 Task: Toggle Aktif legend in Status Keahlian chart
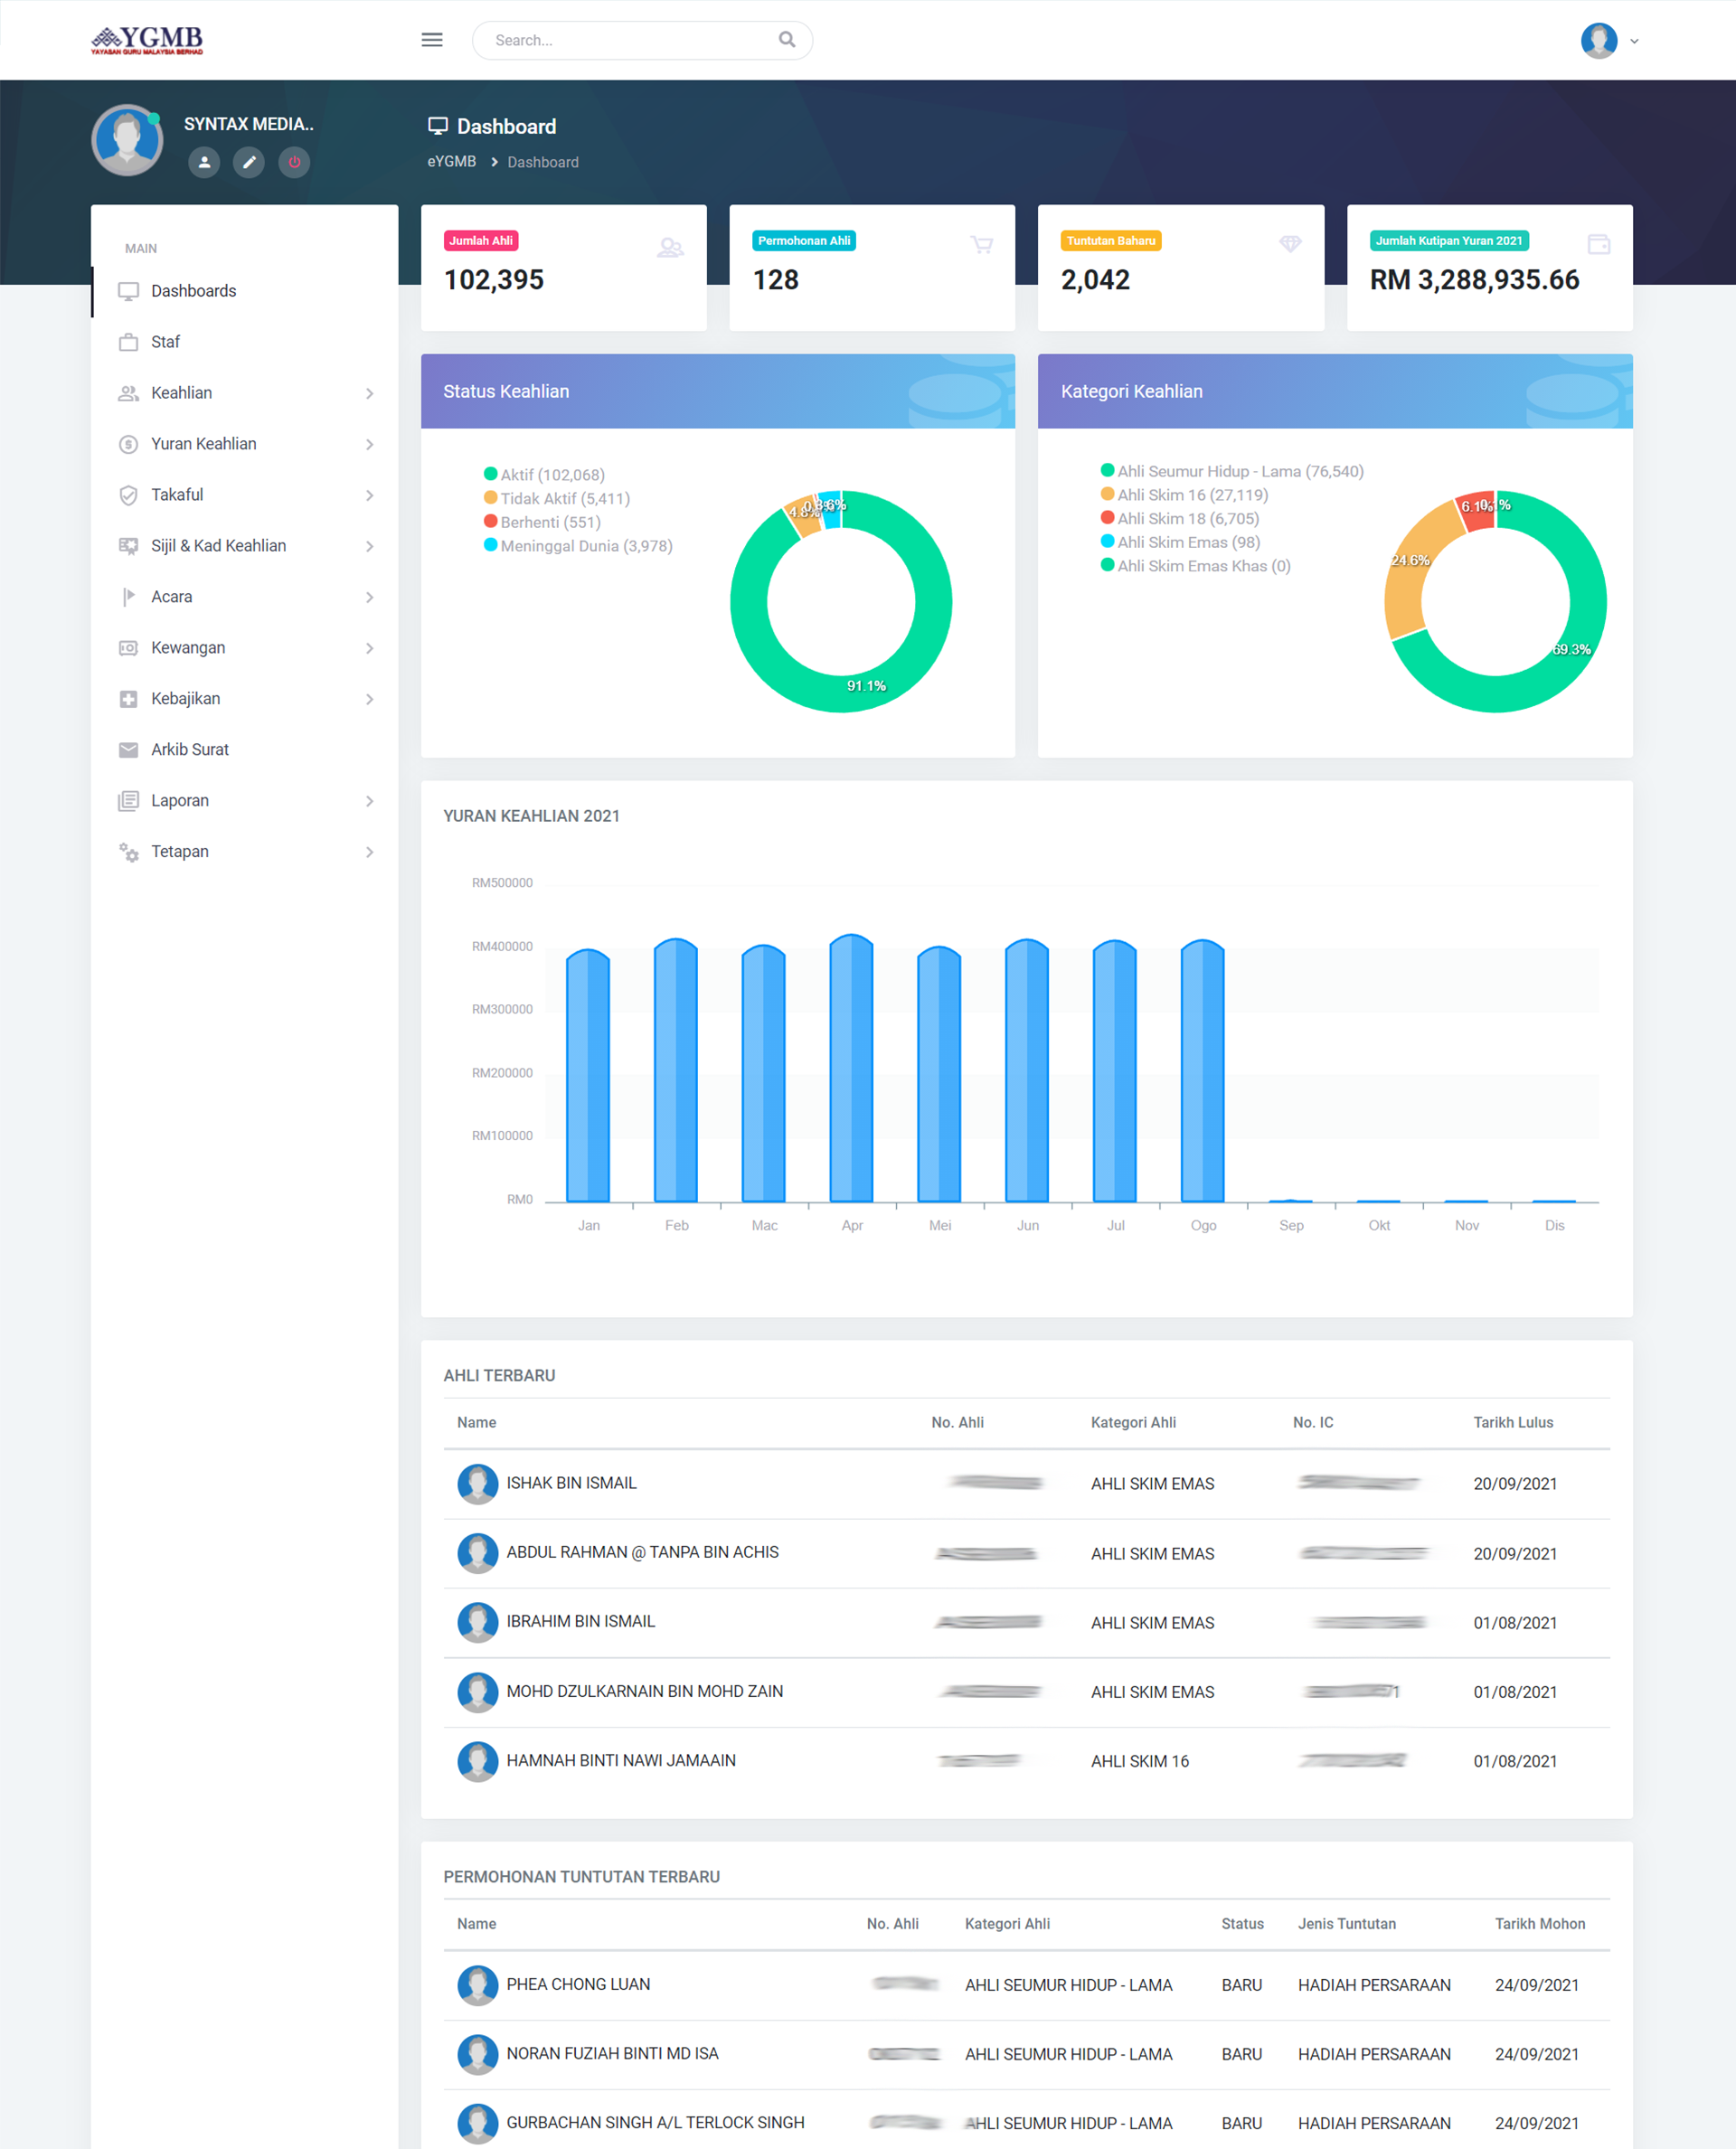pyautogui.click(x=544, y=475)
